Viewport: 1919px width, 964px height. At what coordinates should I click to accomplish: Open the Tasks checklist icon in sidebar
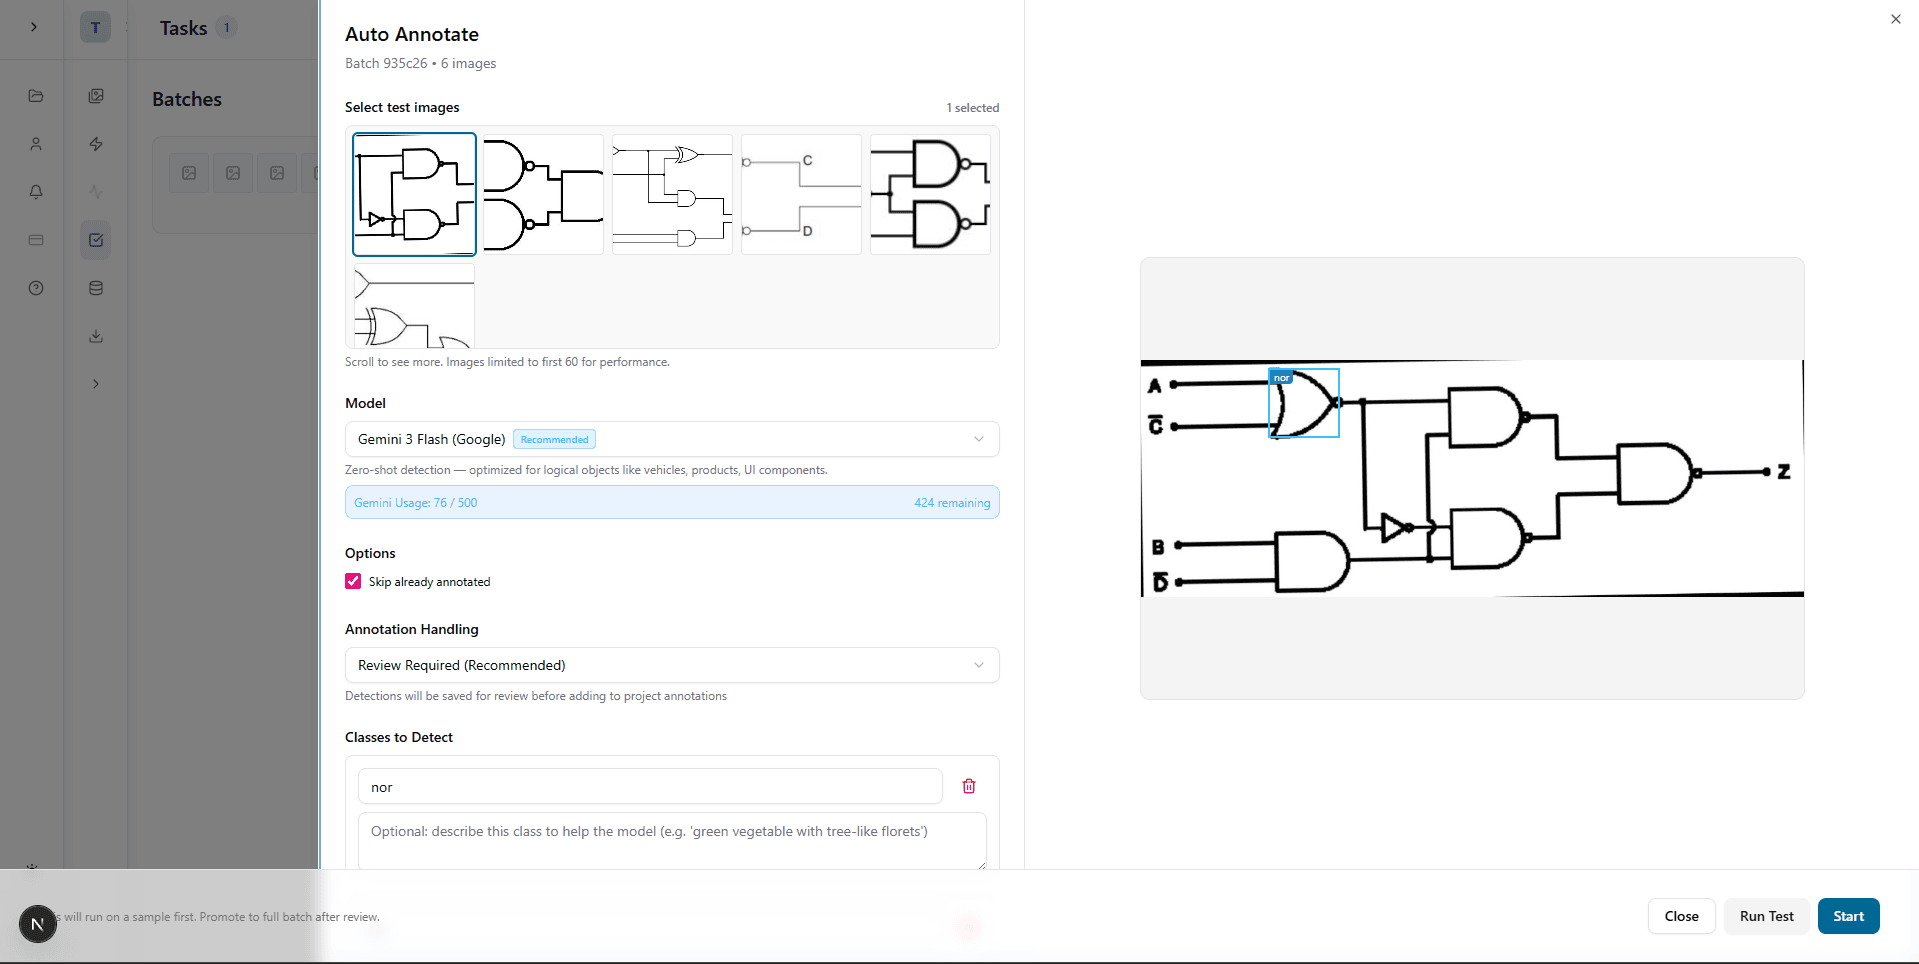(x=95, y=239)
